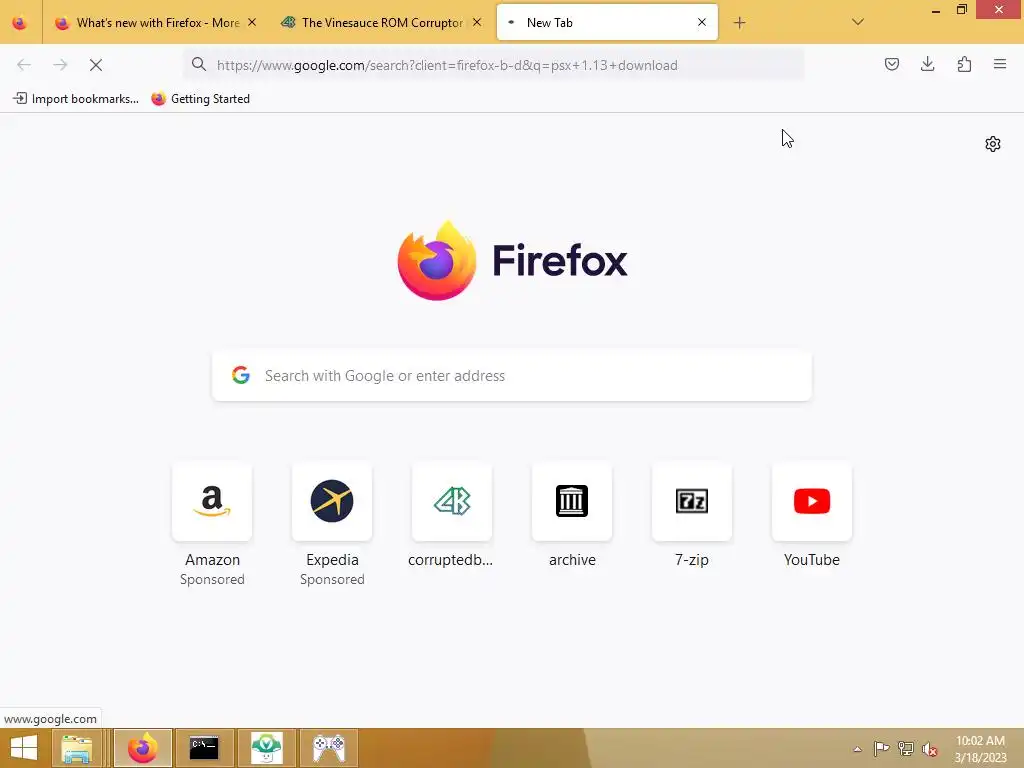Open network status tray icon
Screen dimensions: 1024x768
click(905, 748)
